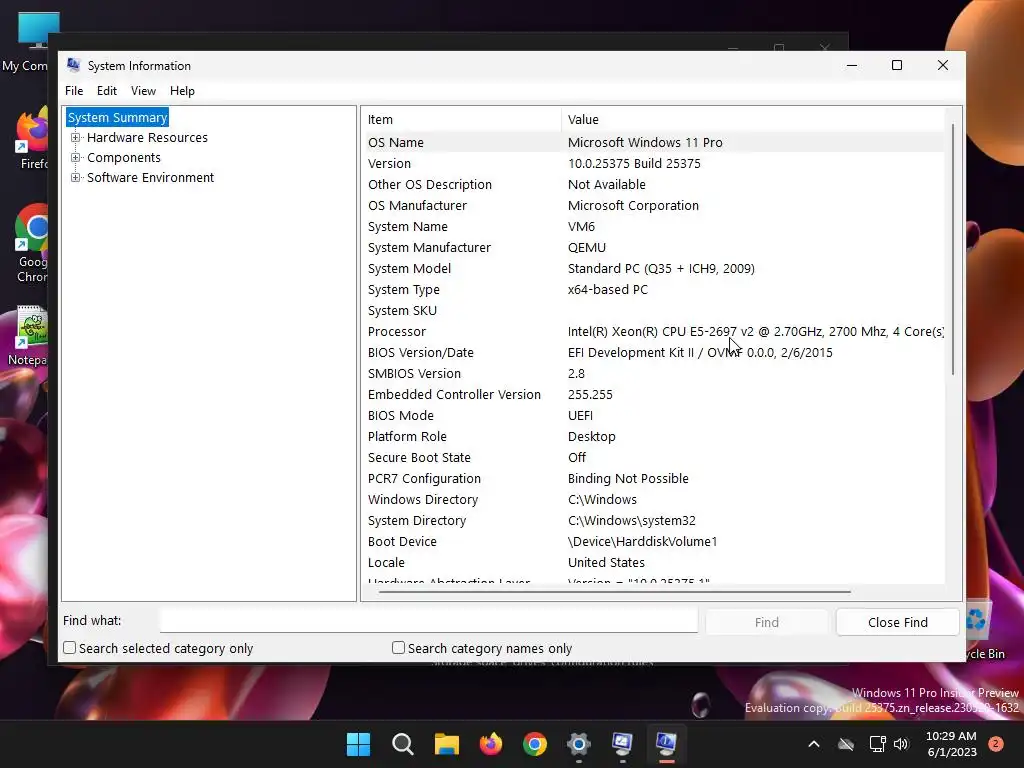Select the System SKU row
The width and height of the screenshot is (1024, 768).
(654, 310)
